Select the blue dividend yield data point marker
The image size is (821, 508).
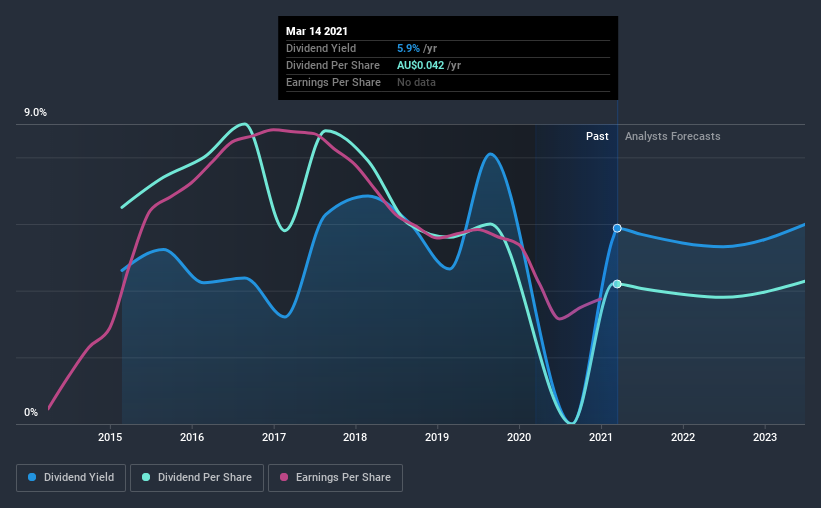point(617,228)
